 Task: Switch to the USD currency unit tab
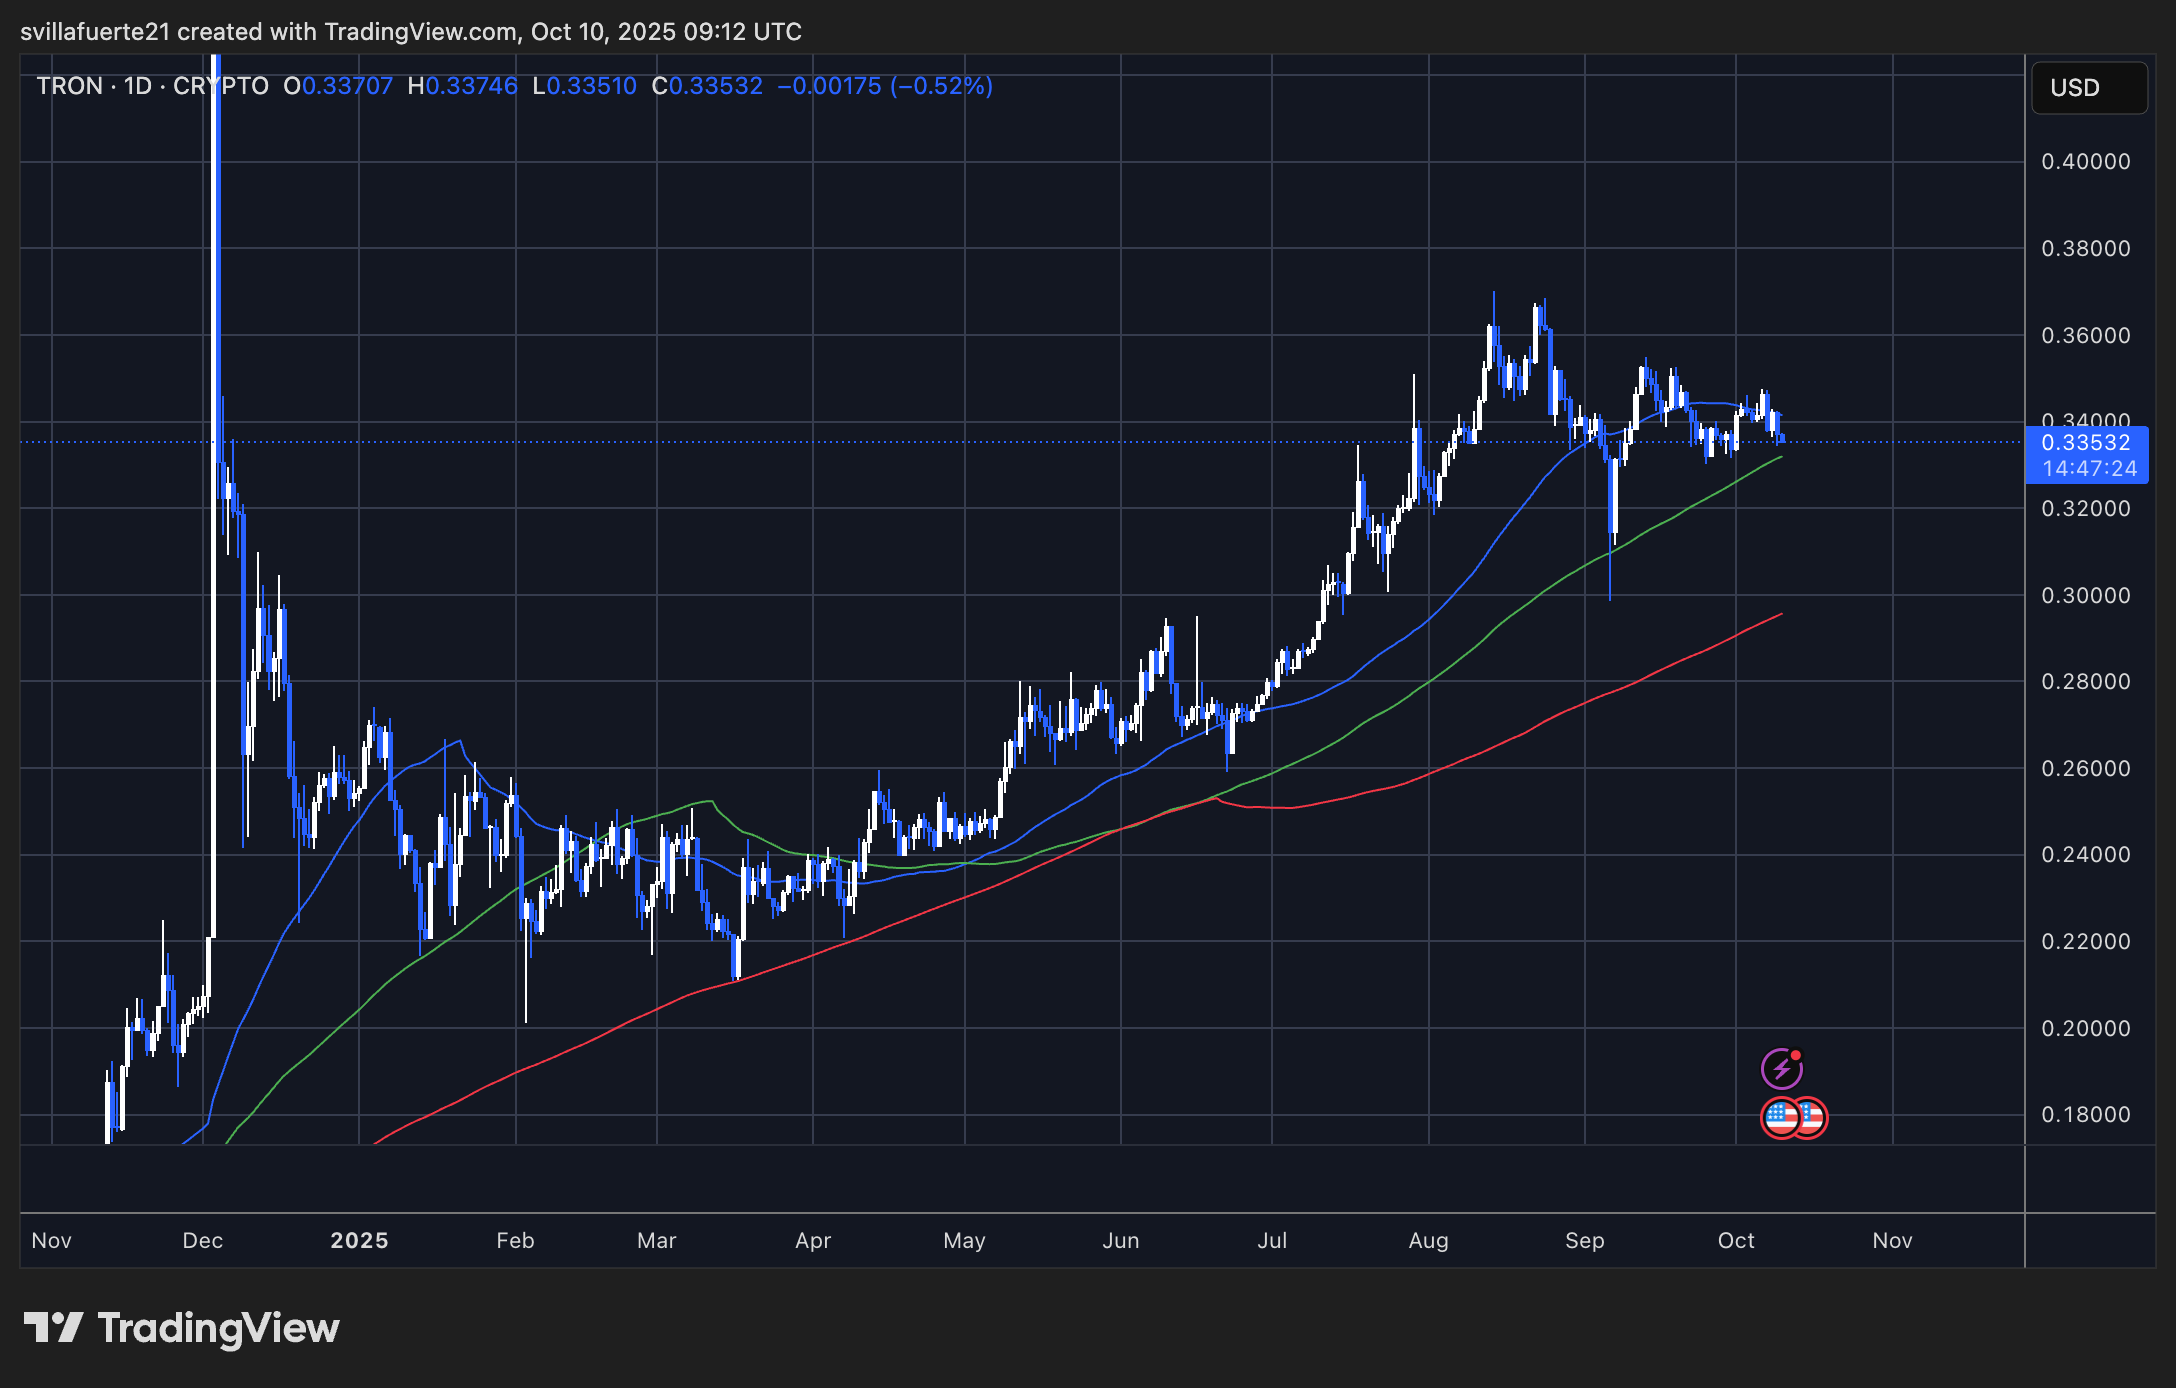2088,88
